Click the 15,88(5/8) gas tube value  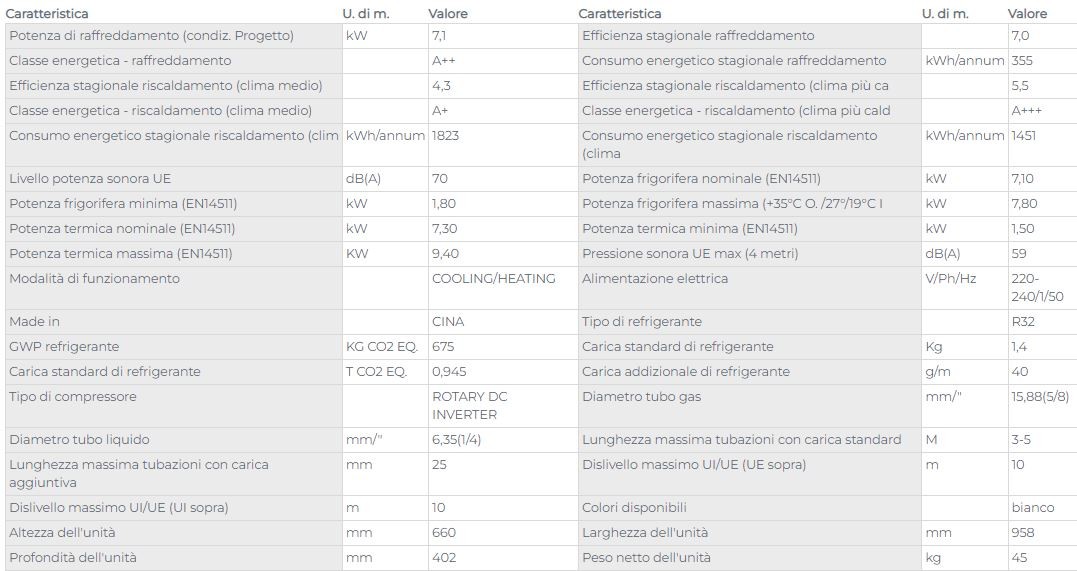1040,396
